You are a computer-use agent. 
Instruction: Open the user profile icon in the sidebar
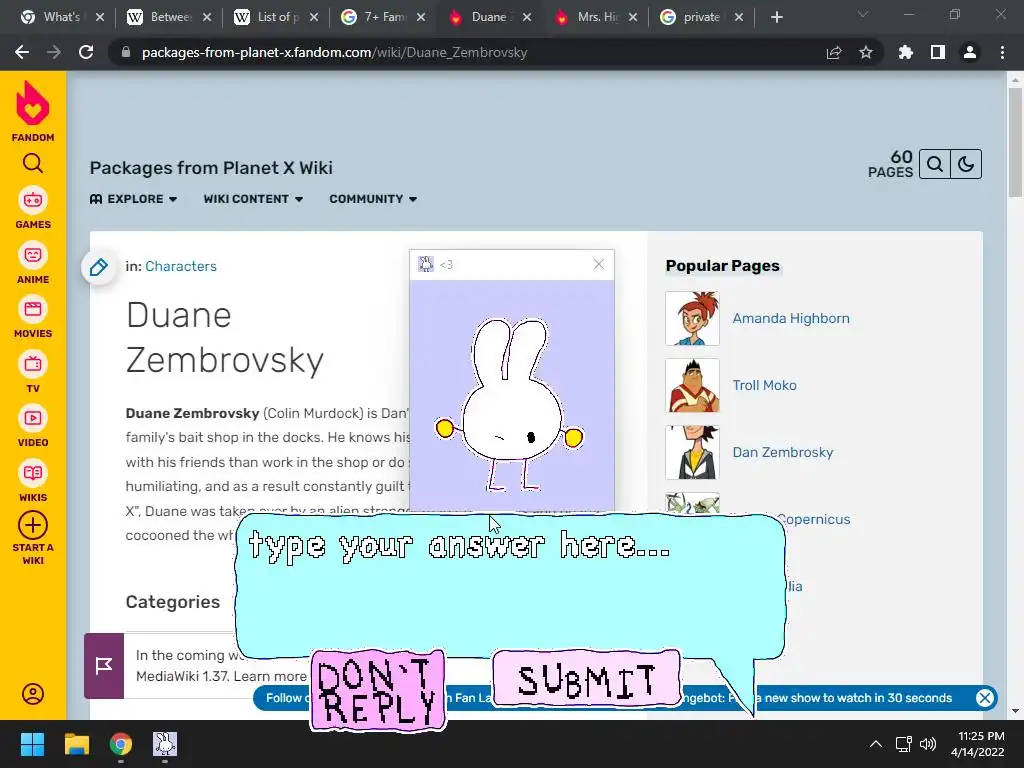(x=33, y=694)
